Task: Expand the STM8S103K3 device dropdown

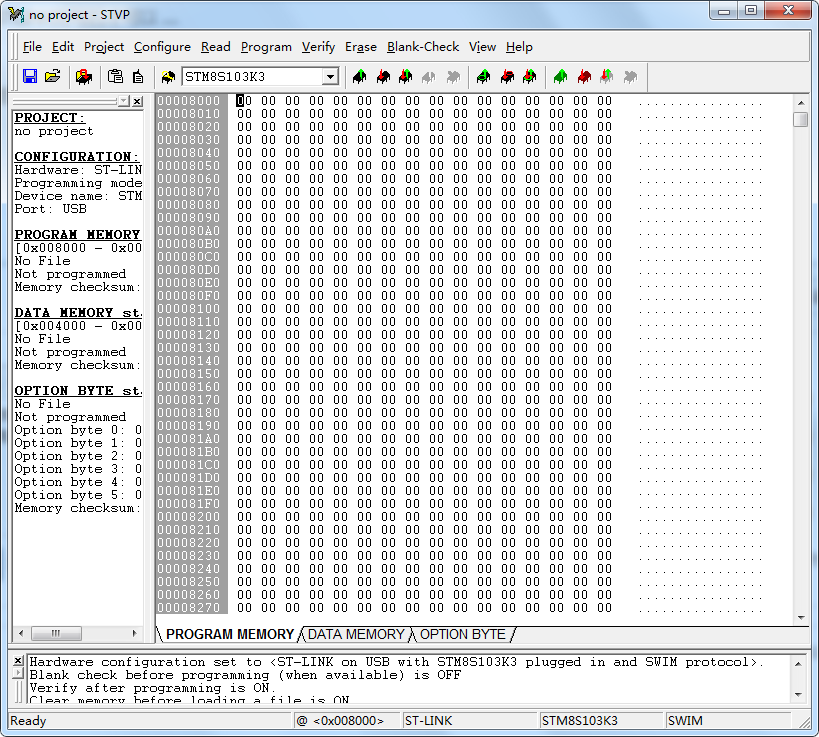Action: (330, 77)
